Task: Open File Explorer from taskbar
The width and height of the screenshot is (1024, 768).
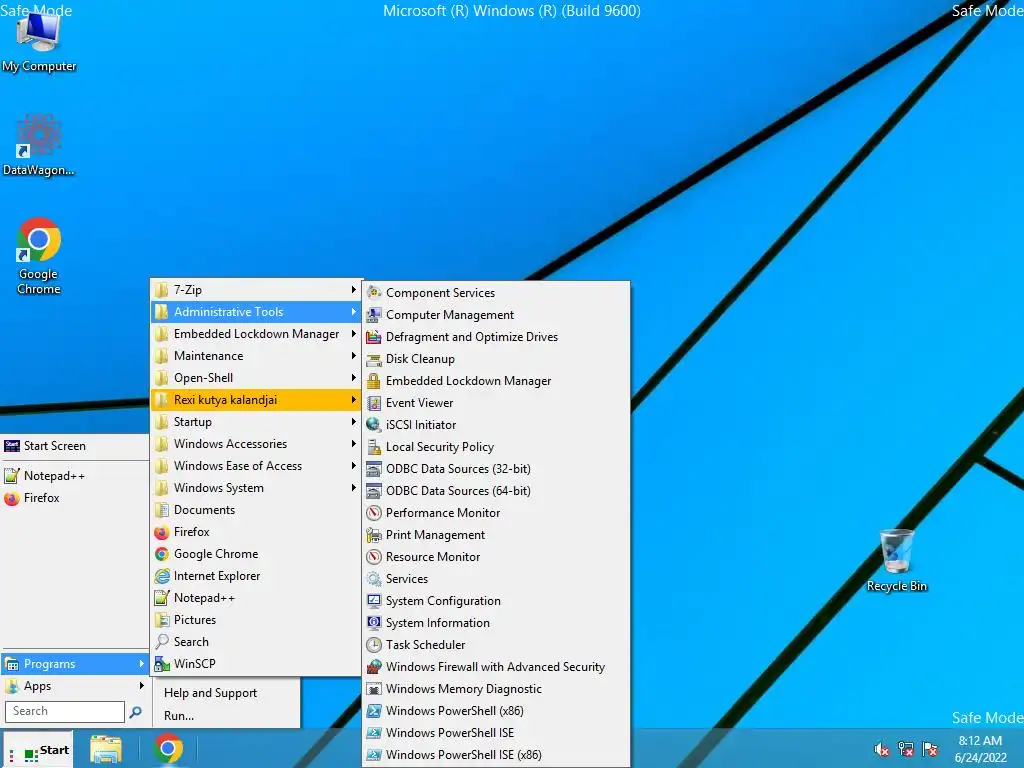Action: [106, 749]
